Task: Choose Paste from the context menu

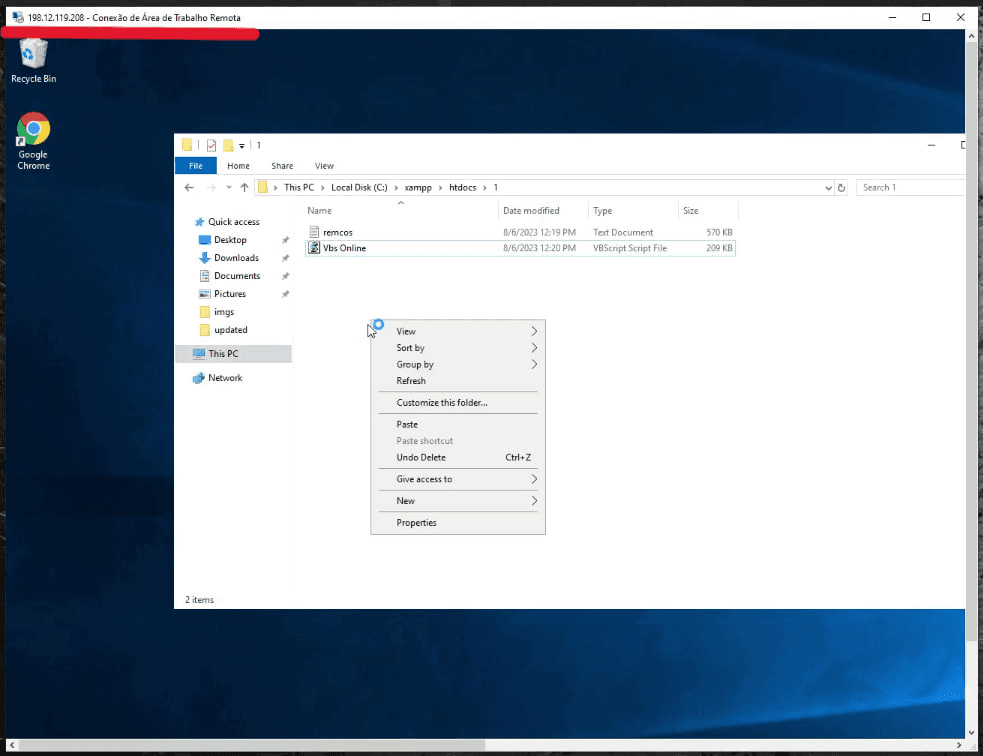Action: pyautogui.click(x=458, y=424)
